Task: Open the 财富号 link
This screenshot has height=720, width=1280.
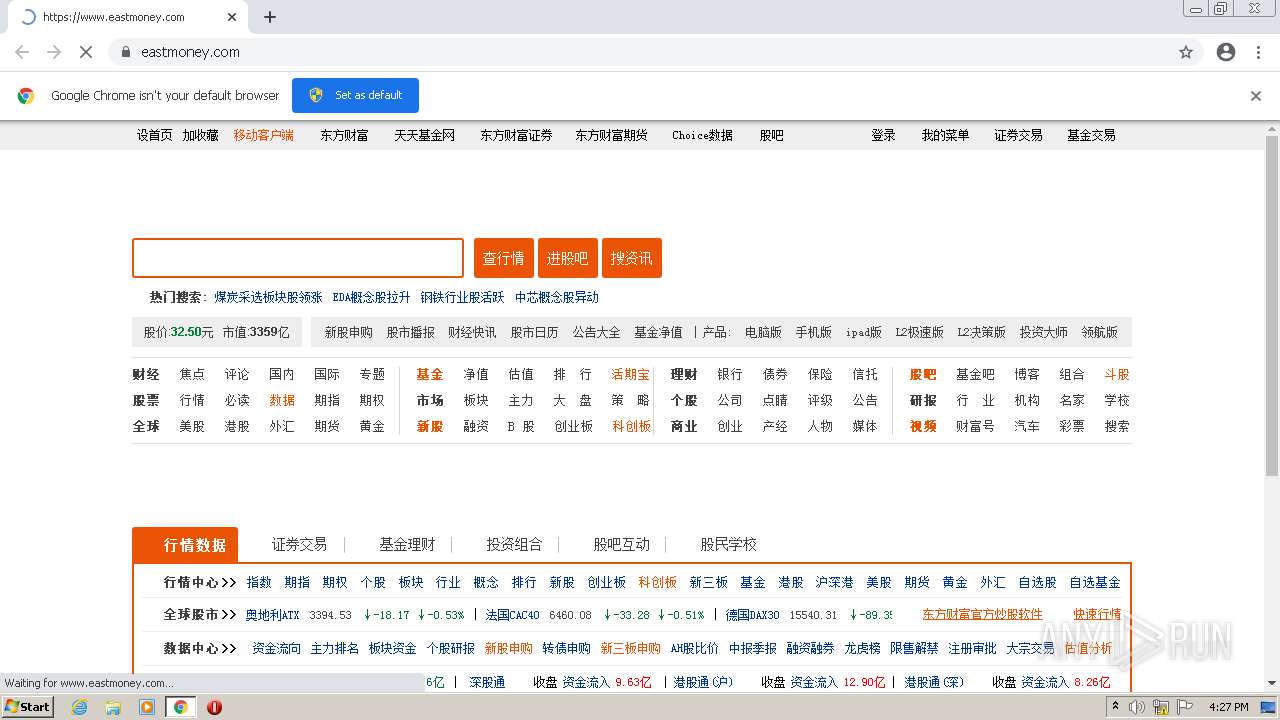Action: [975, 426]
